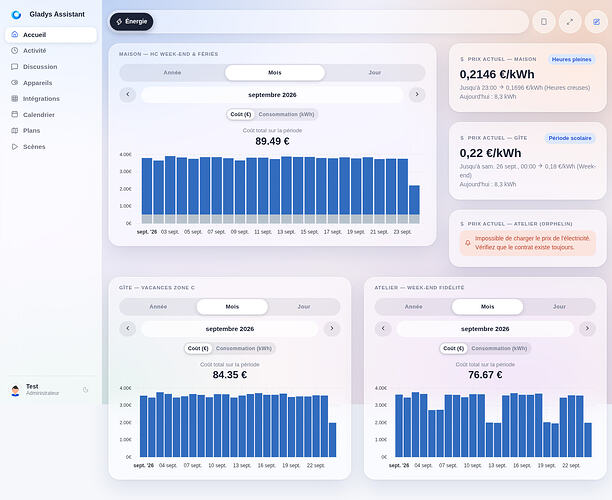This screenshot has height=500, width=612.
Task: Toggle Coût (€) in the Gîte card
Action: tap(198, 348)
